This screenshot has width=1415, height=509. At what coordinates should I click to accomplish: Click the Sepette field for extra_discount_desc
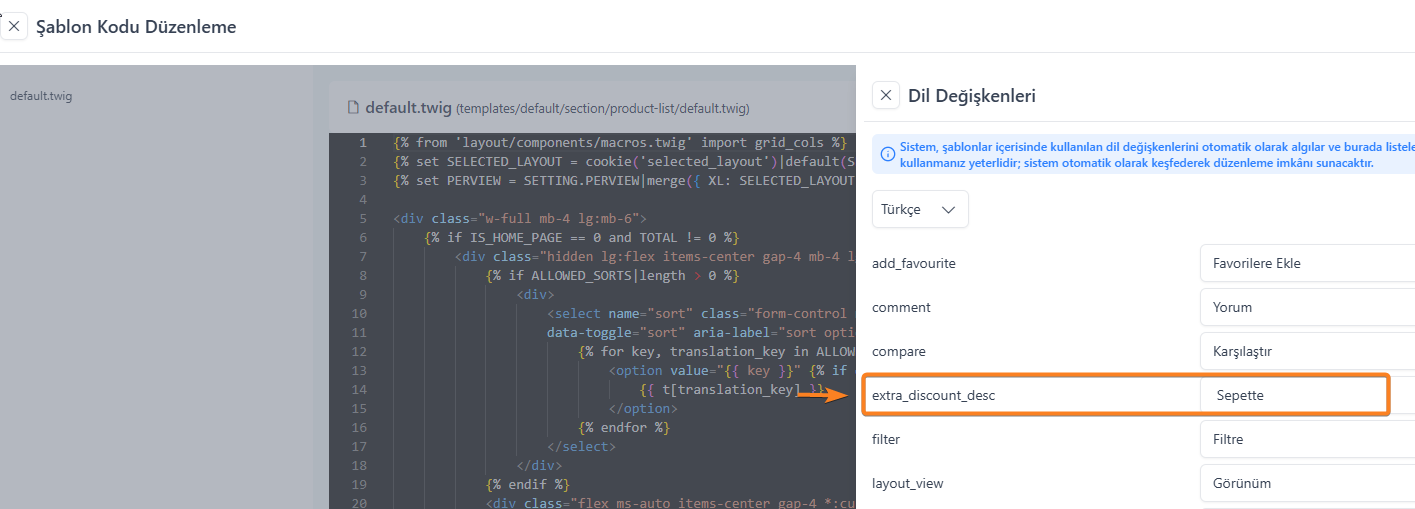coord(1296,395)
